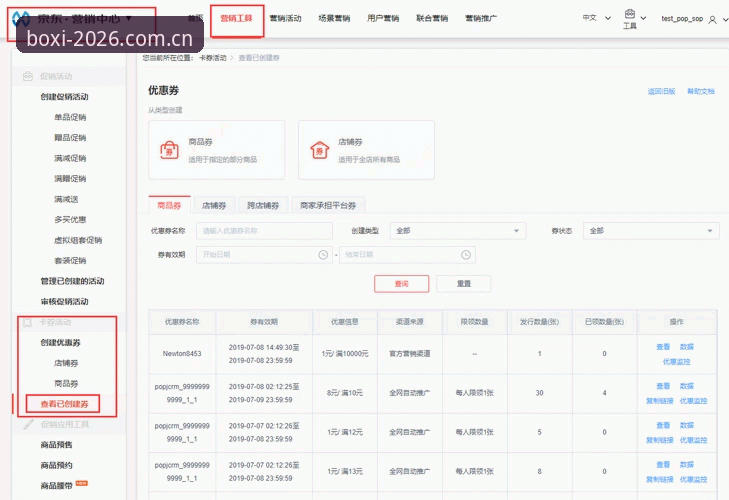The image size is (729, 500).
Task: Expand the 创建类型 dropdown
Action: pos(458,231)
